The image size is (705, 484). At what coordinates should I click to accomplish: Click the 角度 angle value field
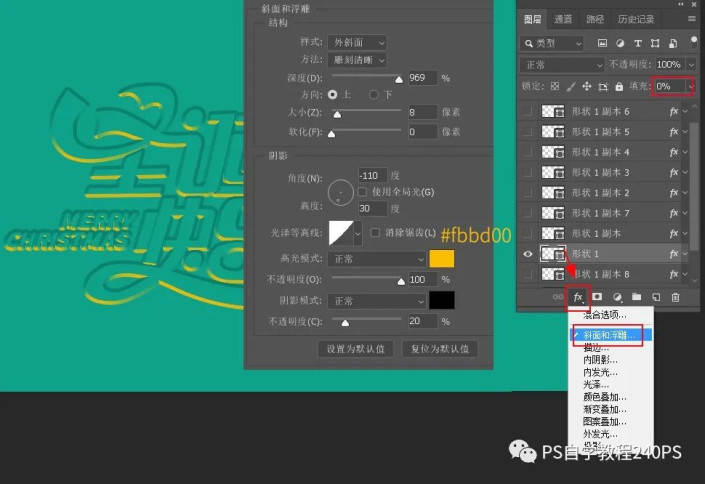coord(373,175)
